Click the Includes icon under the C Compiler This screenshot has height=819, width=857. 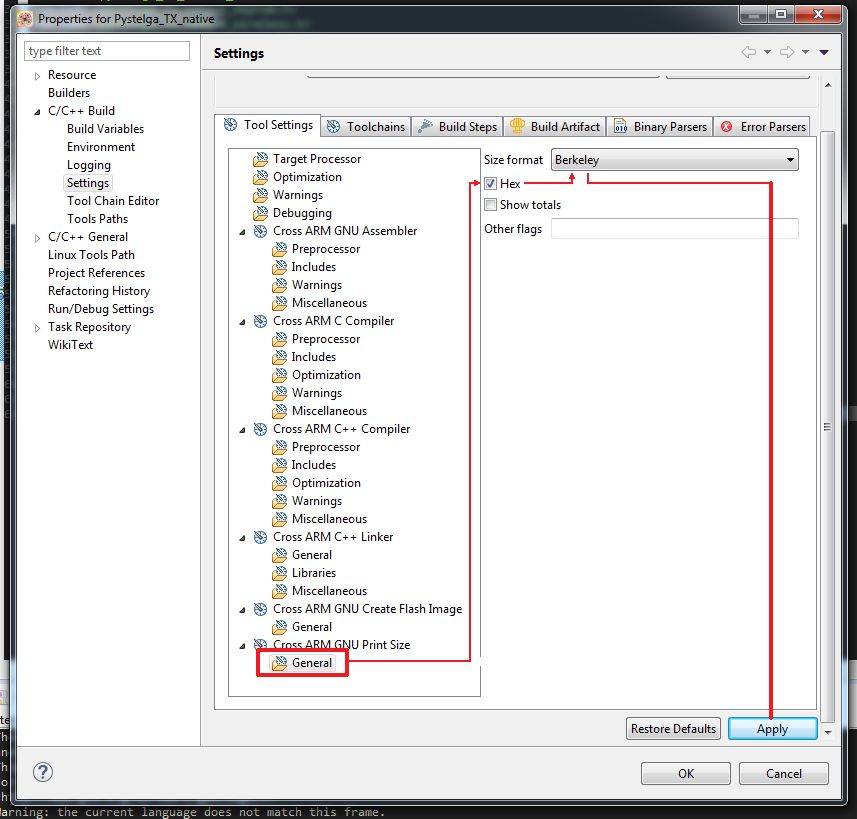(x=279, y=357)
